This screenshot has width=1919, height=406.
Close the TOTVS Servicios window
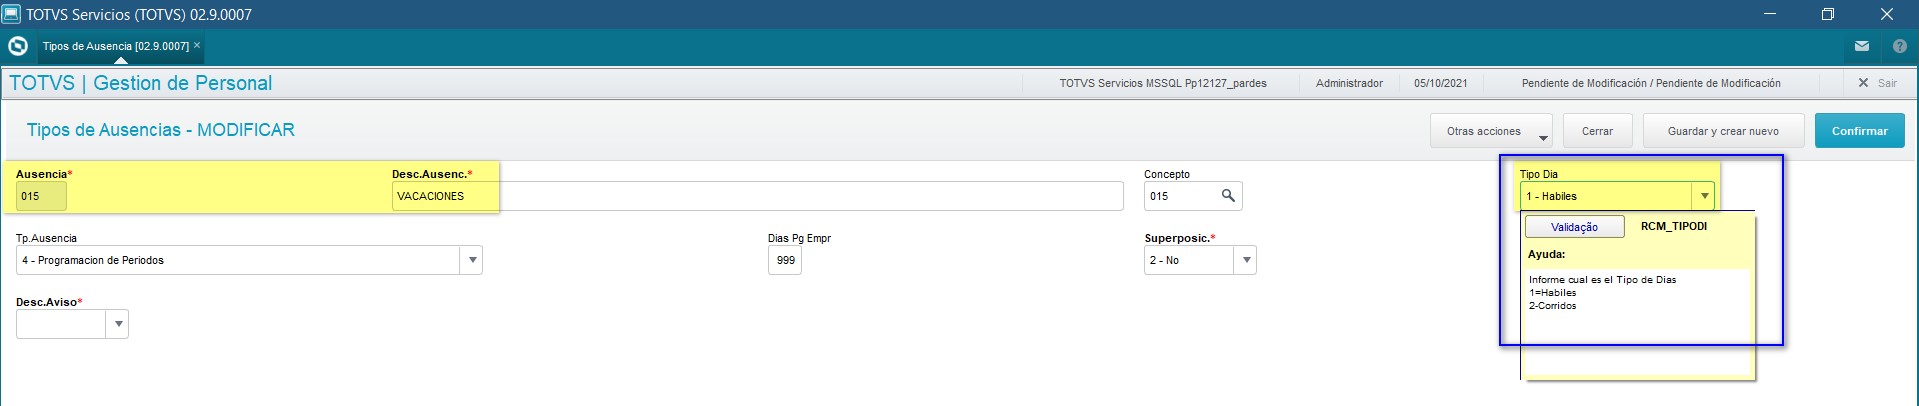coord(1887,14)
